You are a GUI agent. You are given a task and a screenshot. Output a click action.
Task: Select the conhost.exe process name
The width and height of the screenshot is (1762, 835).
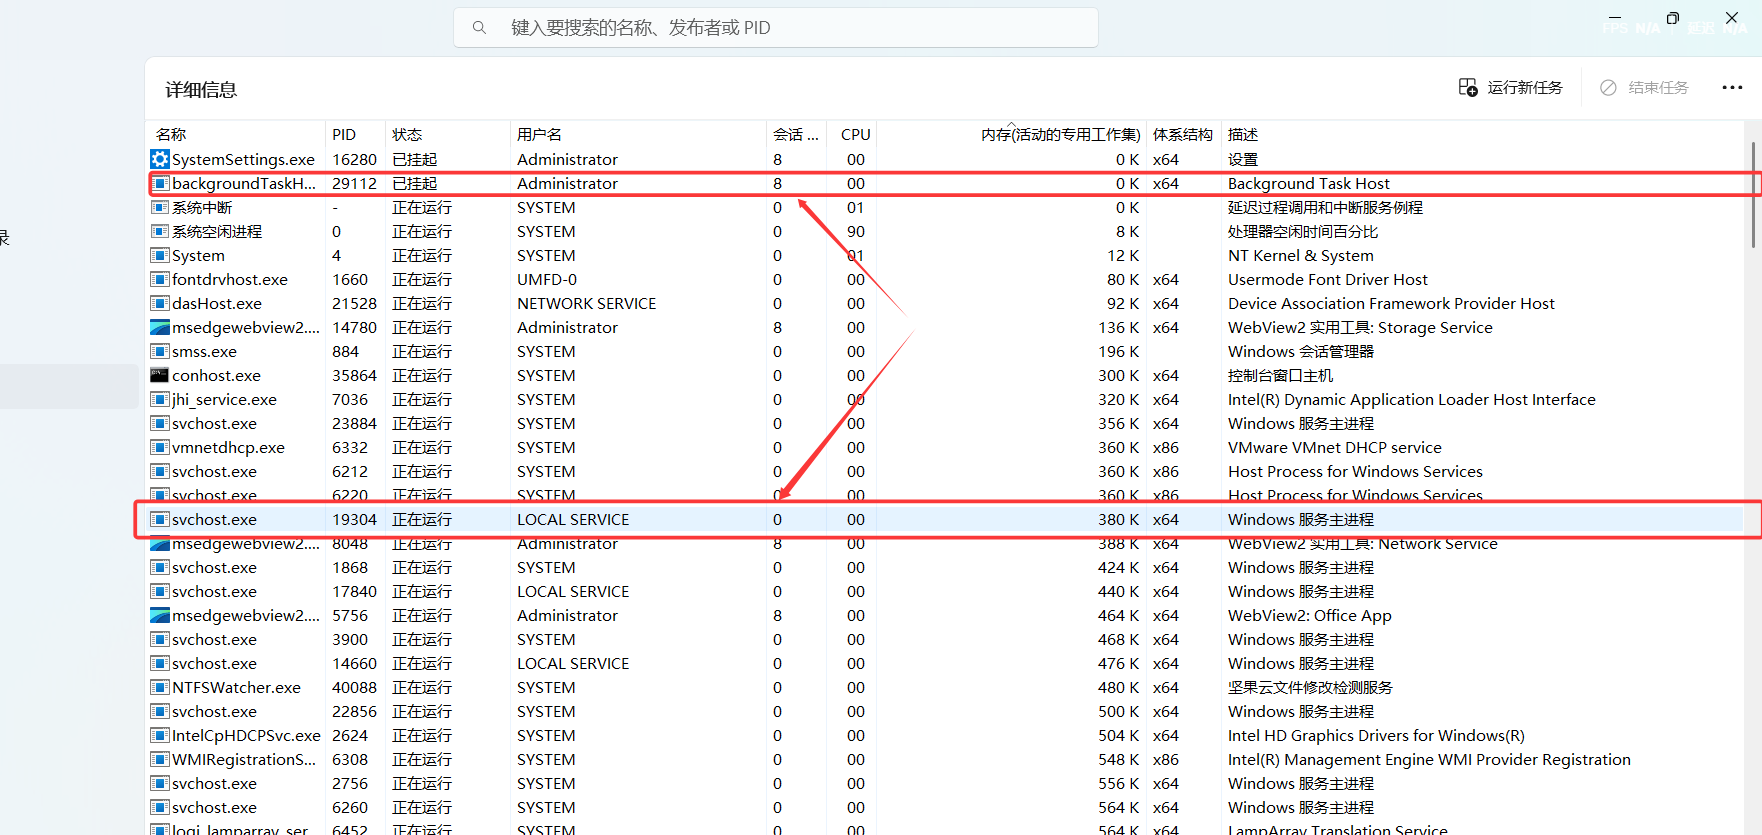point(216,375)
